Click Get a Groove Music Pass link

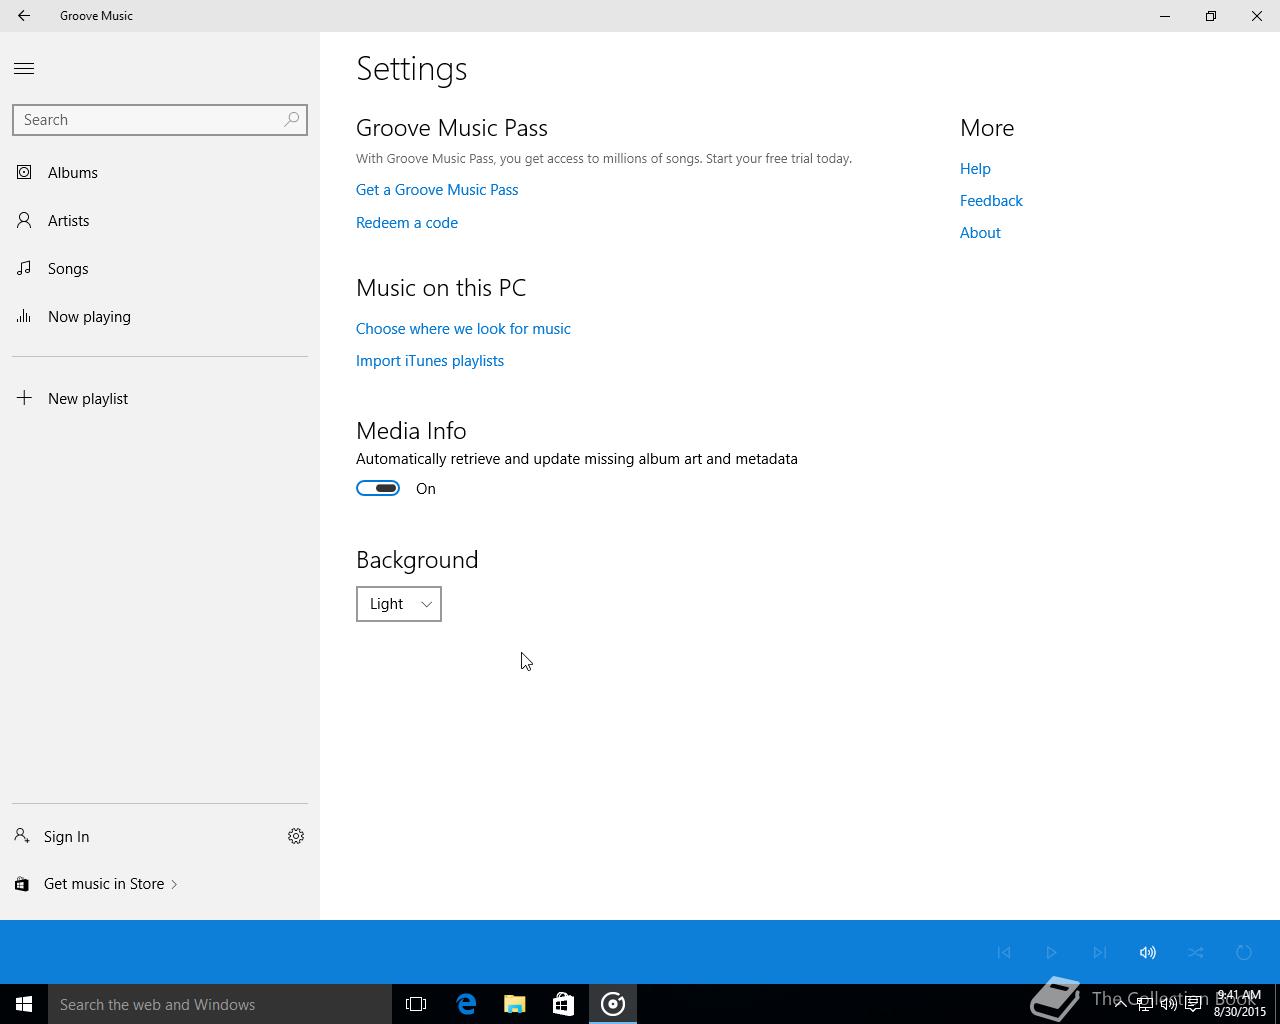point(437,190)
